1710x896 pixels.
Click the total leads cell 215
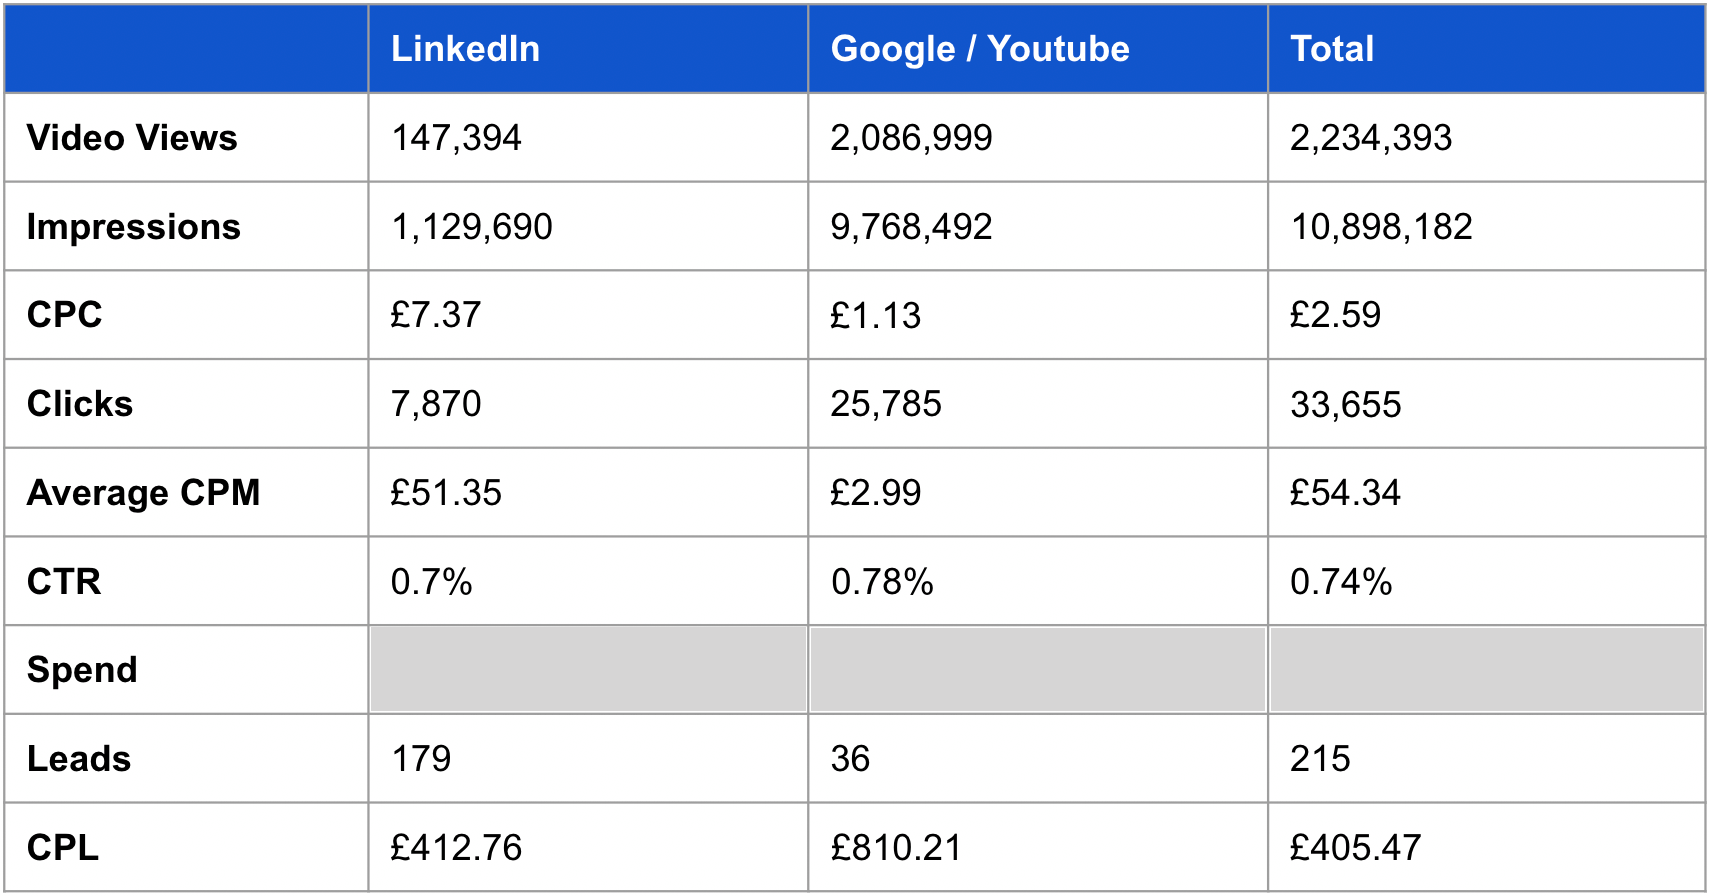[1320, 759]
